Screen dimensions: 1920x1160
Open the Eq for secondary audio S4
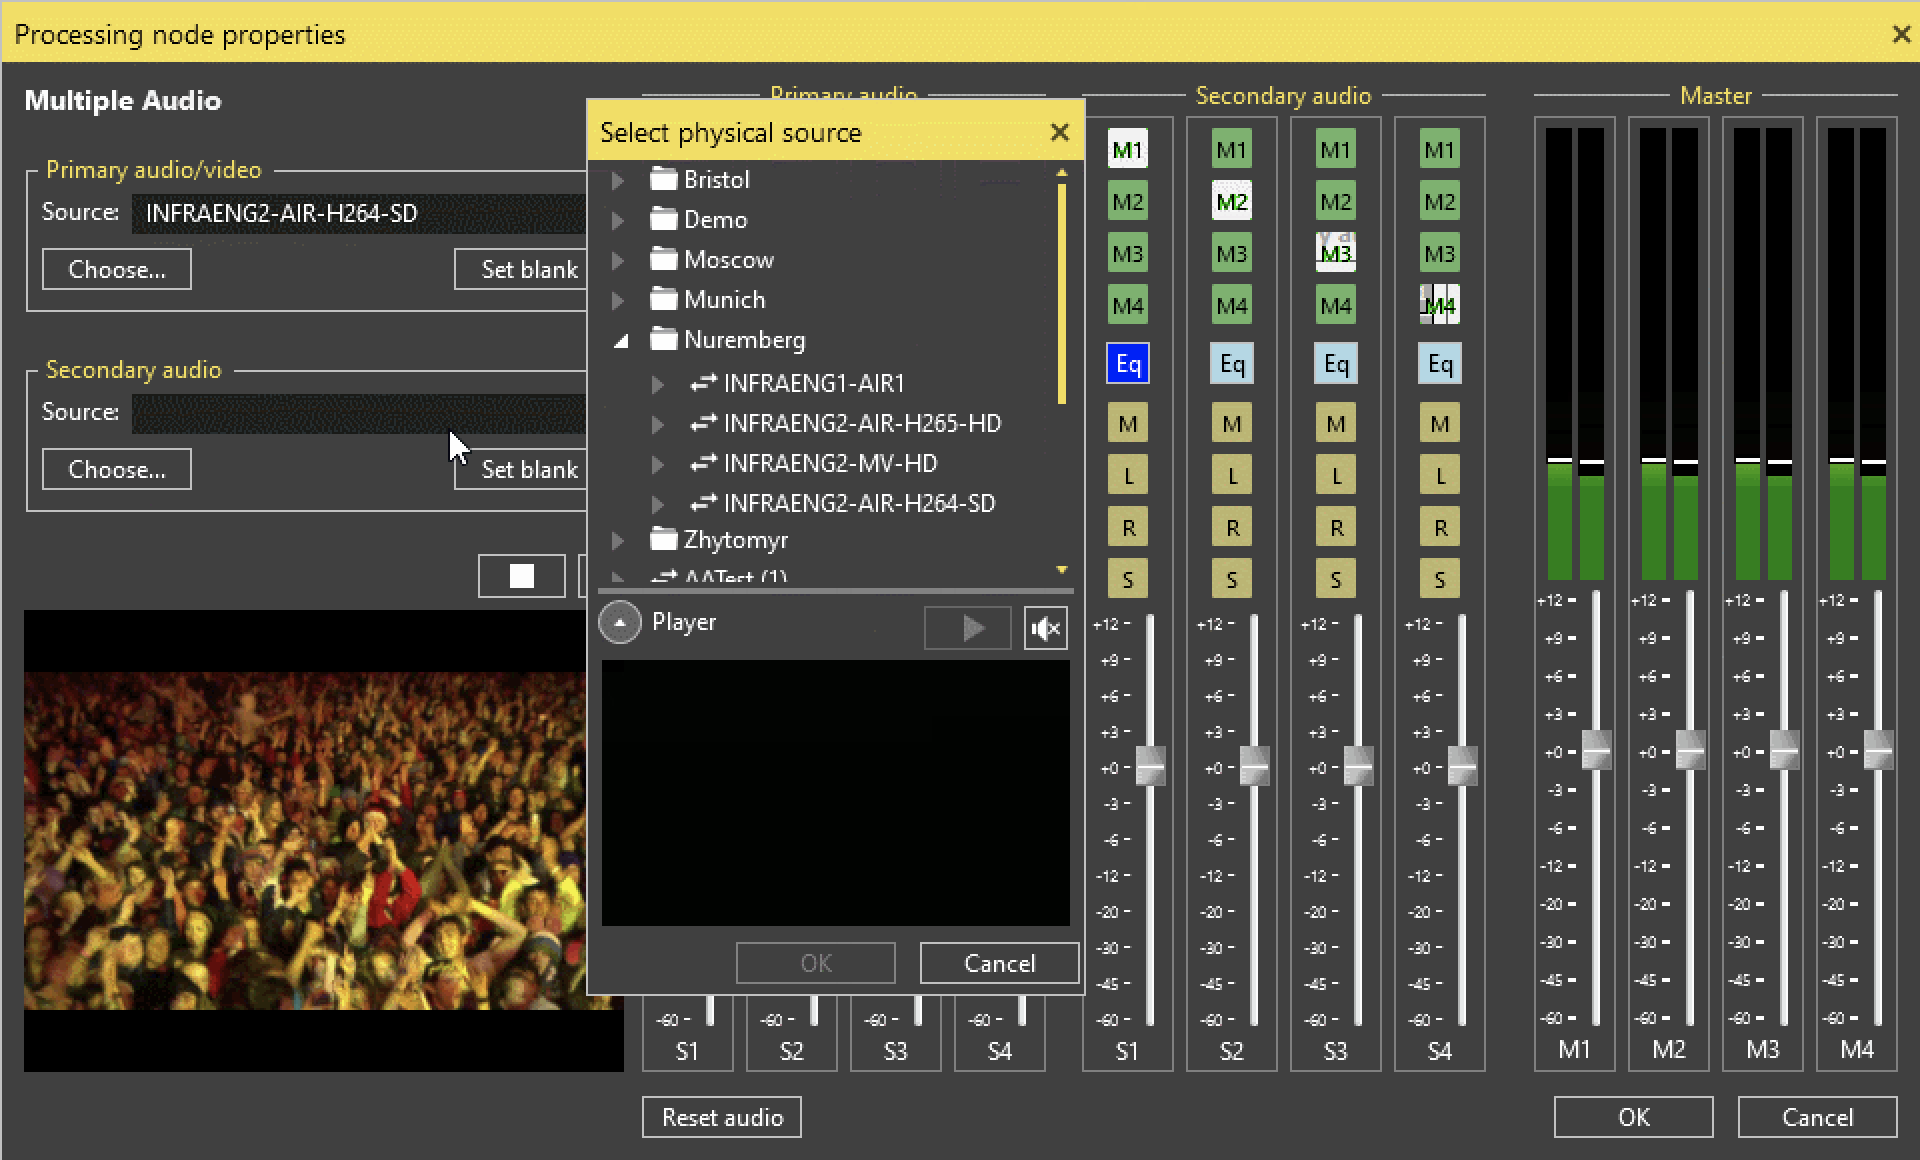[x=1439, y=364]
